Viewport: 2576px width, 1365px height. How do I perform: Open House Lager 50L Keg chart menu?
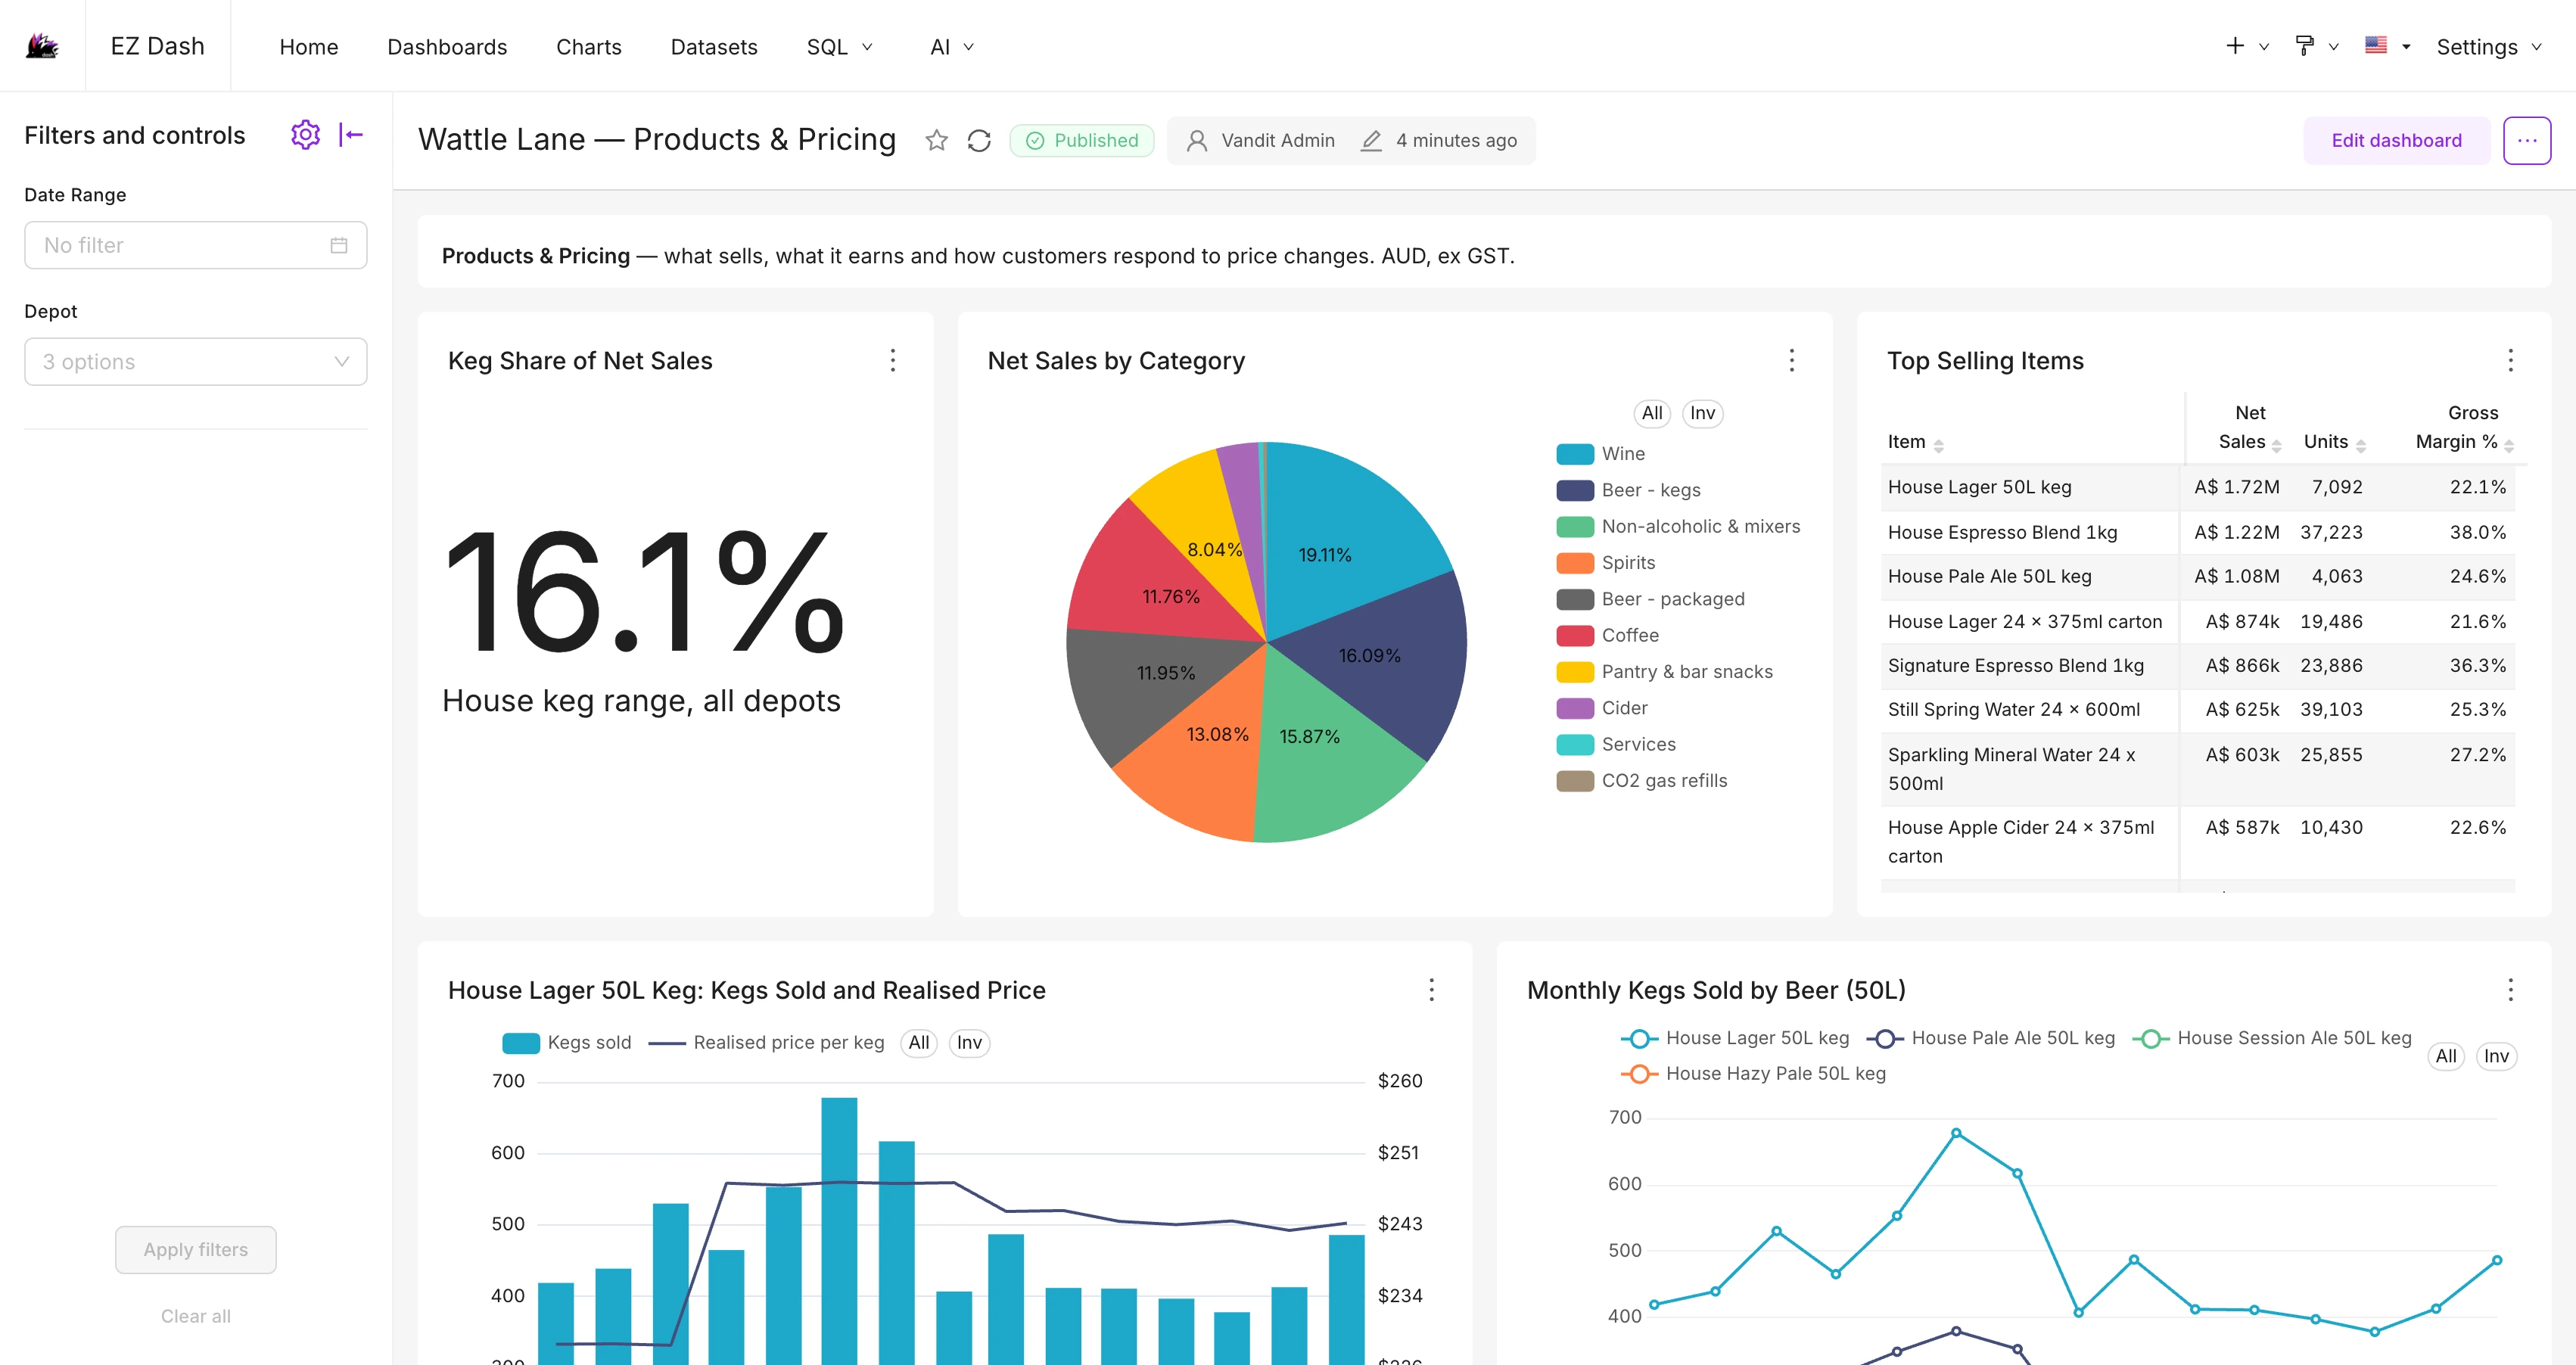coord(1431,990)
